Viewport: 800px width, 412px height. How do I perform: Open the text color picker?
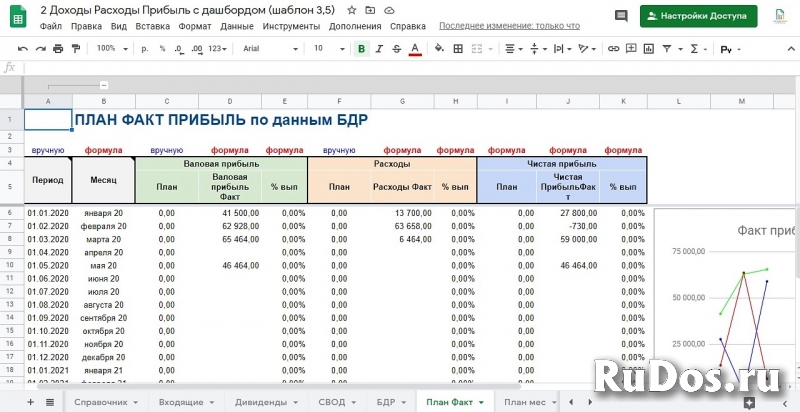[414, 48]
